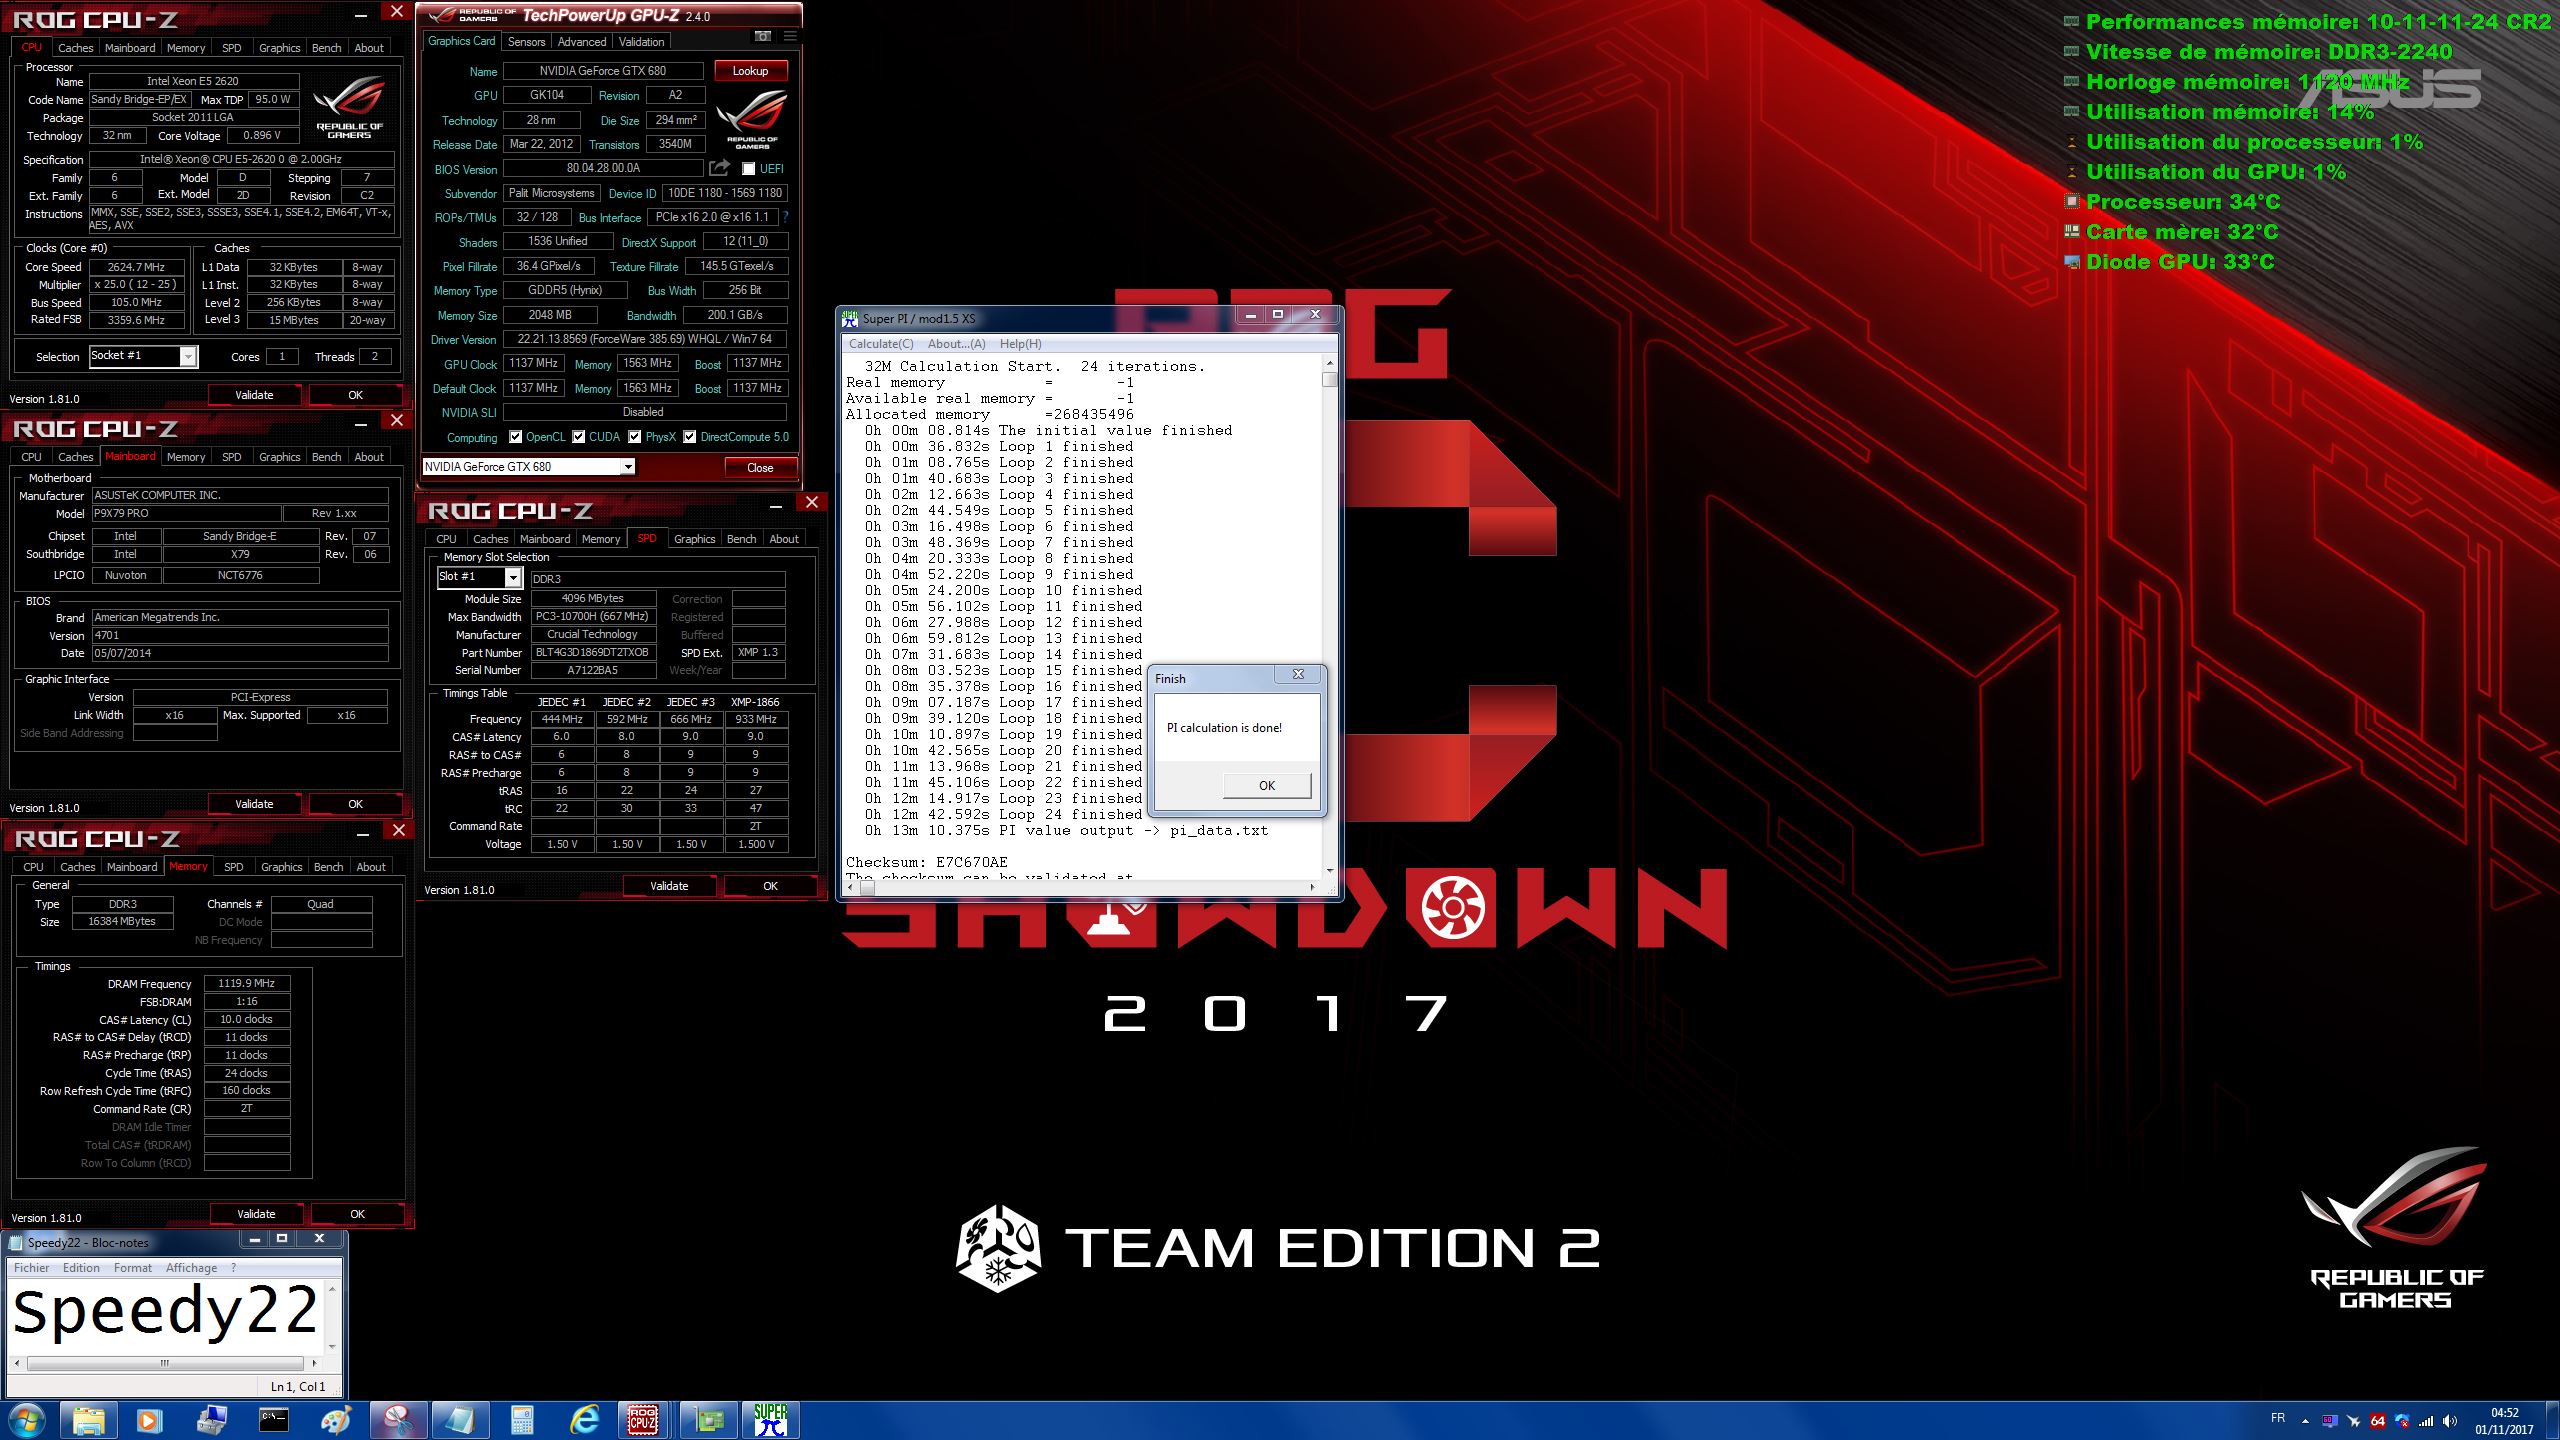This screenshot has height=1440, width=2560.
Task: Launch Windows Media Player from taskbar
Action: [x=149, y=1420]
